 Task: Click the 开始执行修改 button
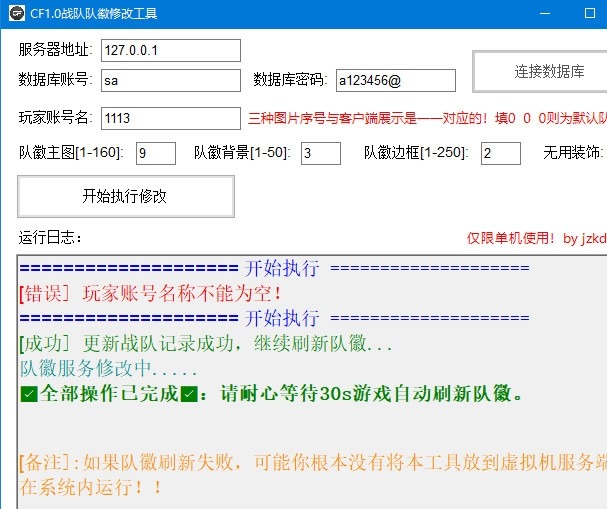[126, 196]
